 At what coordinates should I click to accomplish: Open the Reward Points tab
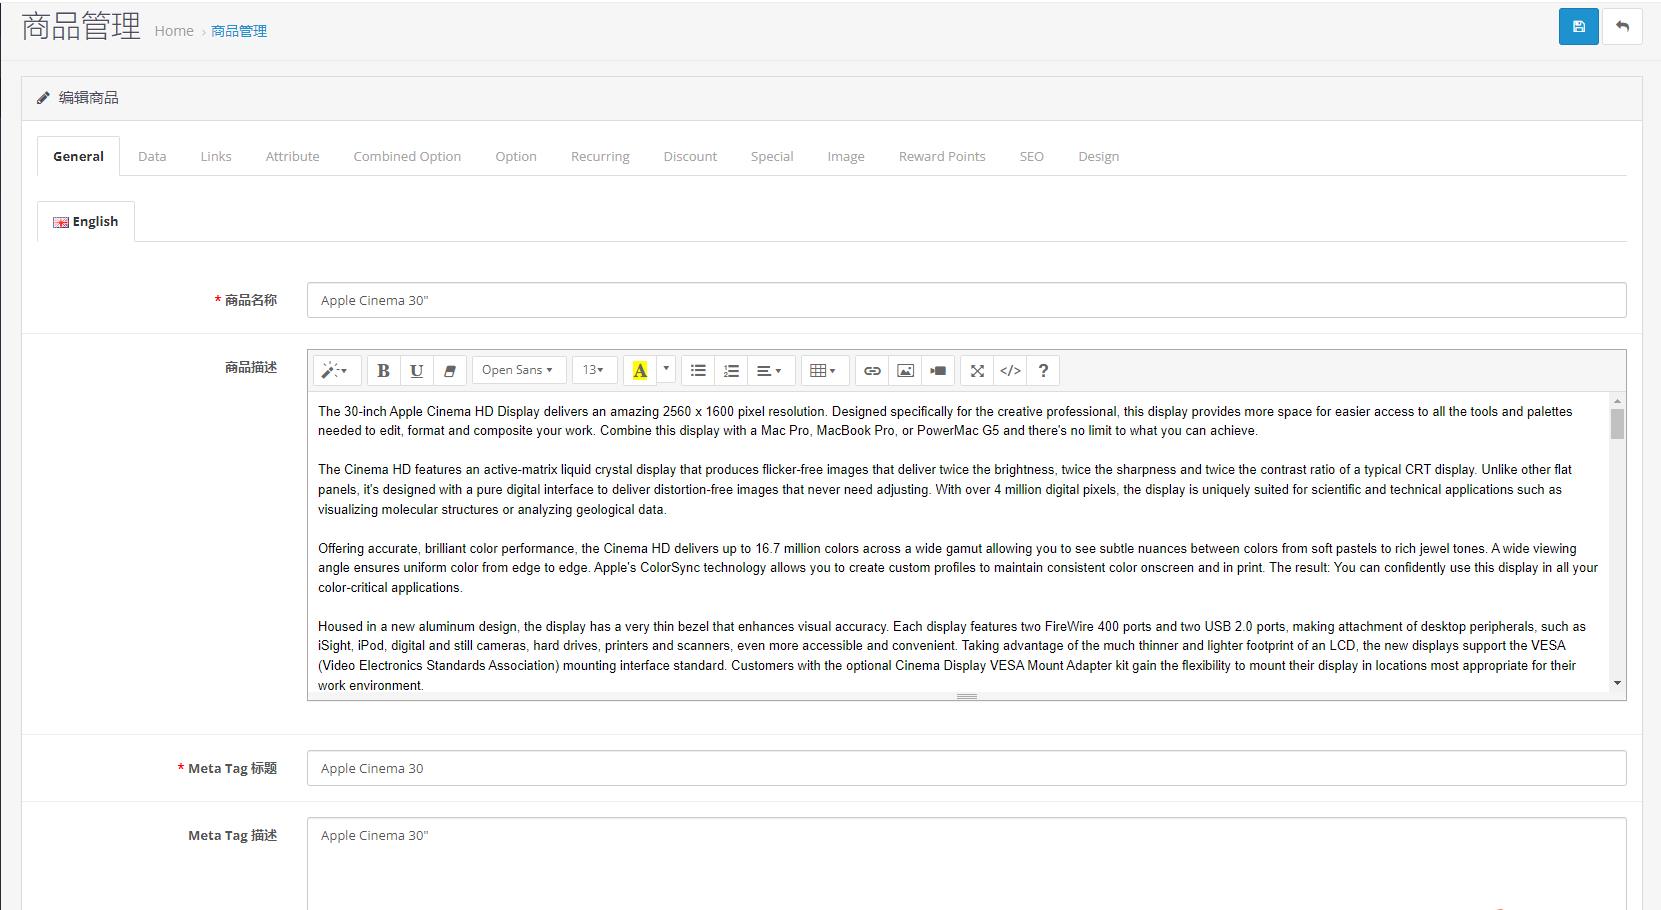(x=941, y=157)
